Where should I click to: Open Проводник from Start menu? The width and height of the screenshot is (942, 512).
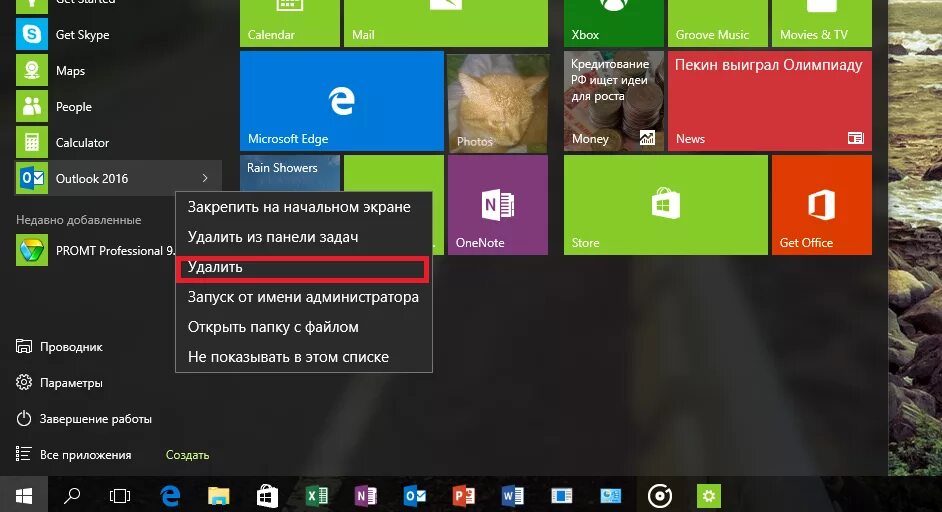point(59,347)
